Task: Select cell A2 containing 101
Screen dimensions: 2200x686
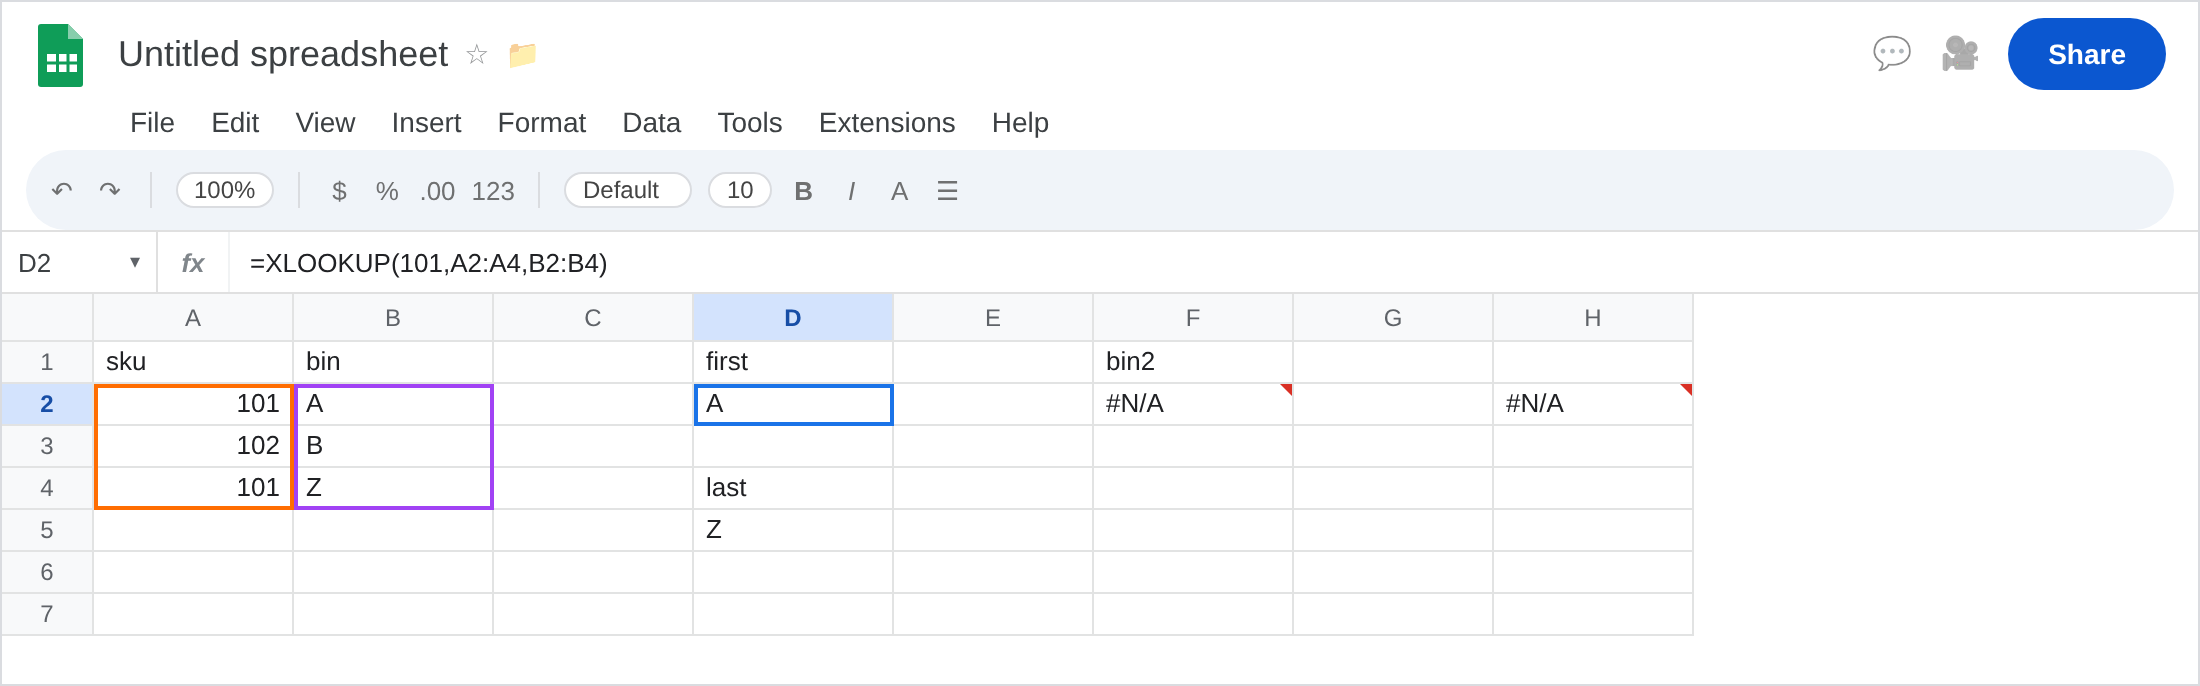Action: click(x=193, y=404)
